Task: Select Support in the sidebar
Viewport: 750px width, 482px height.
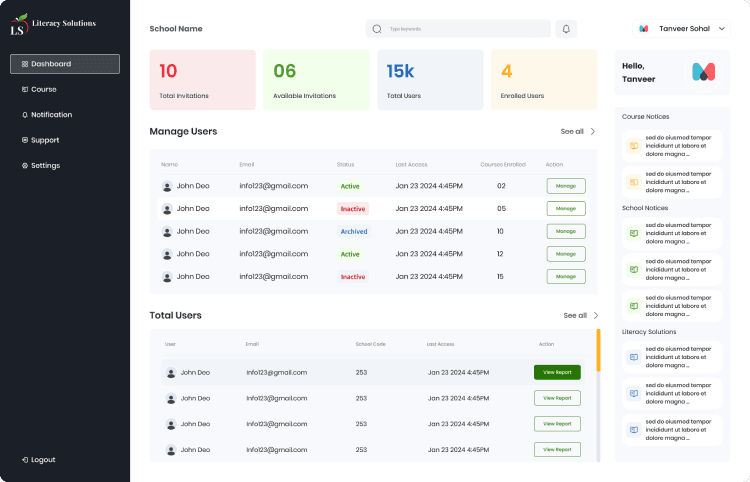Action: [x=44, y=140]
